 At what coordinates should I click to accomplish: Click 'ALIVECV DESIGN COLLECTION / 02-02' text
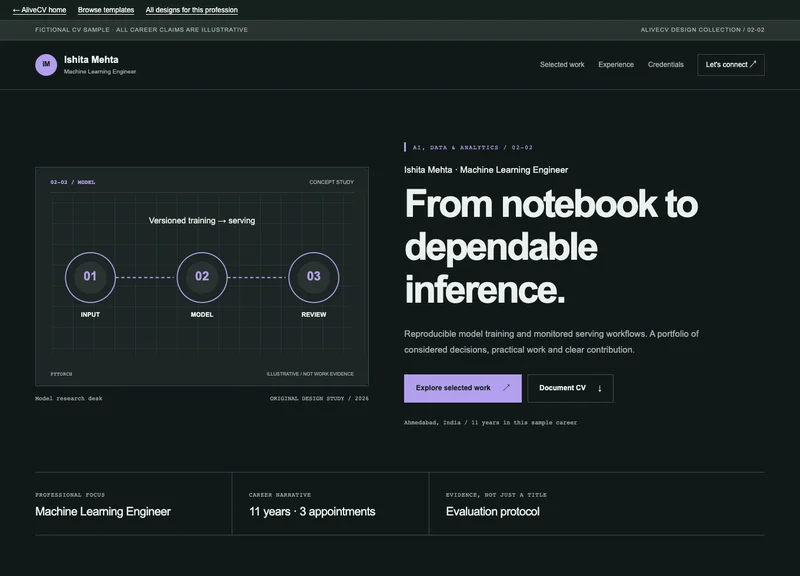point(703,30)
